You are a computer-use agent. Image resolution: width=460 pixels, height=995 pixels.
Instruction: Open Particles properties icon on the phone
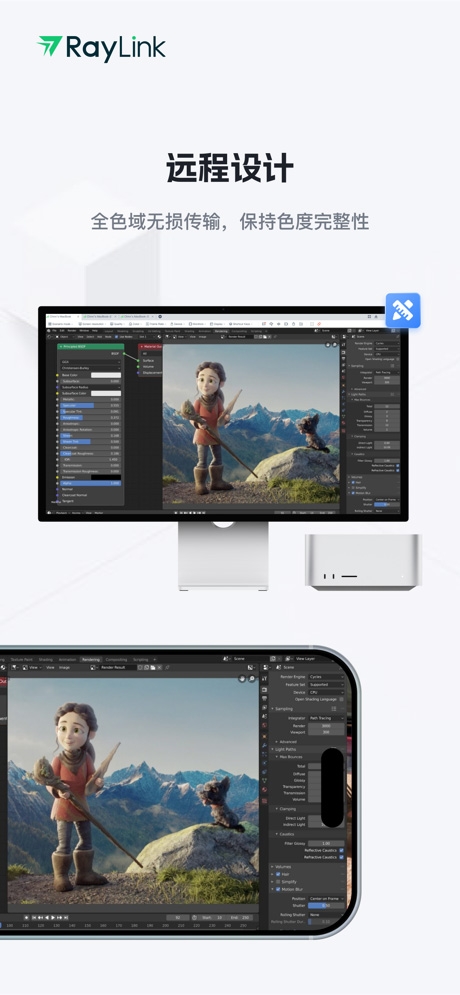265,754
